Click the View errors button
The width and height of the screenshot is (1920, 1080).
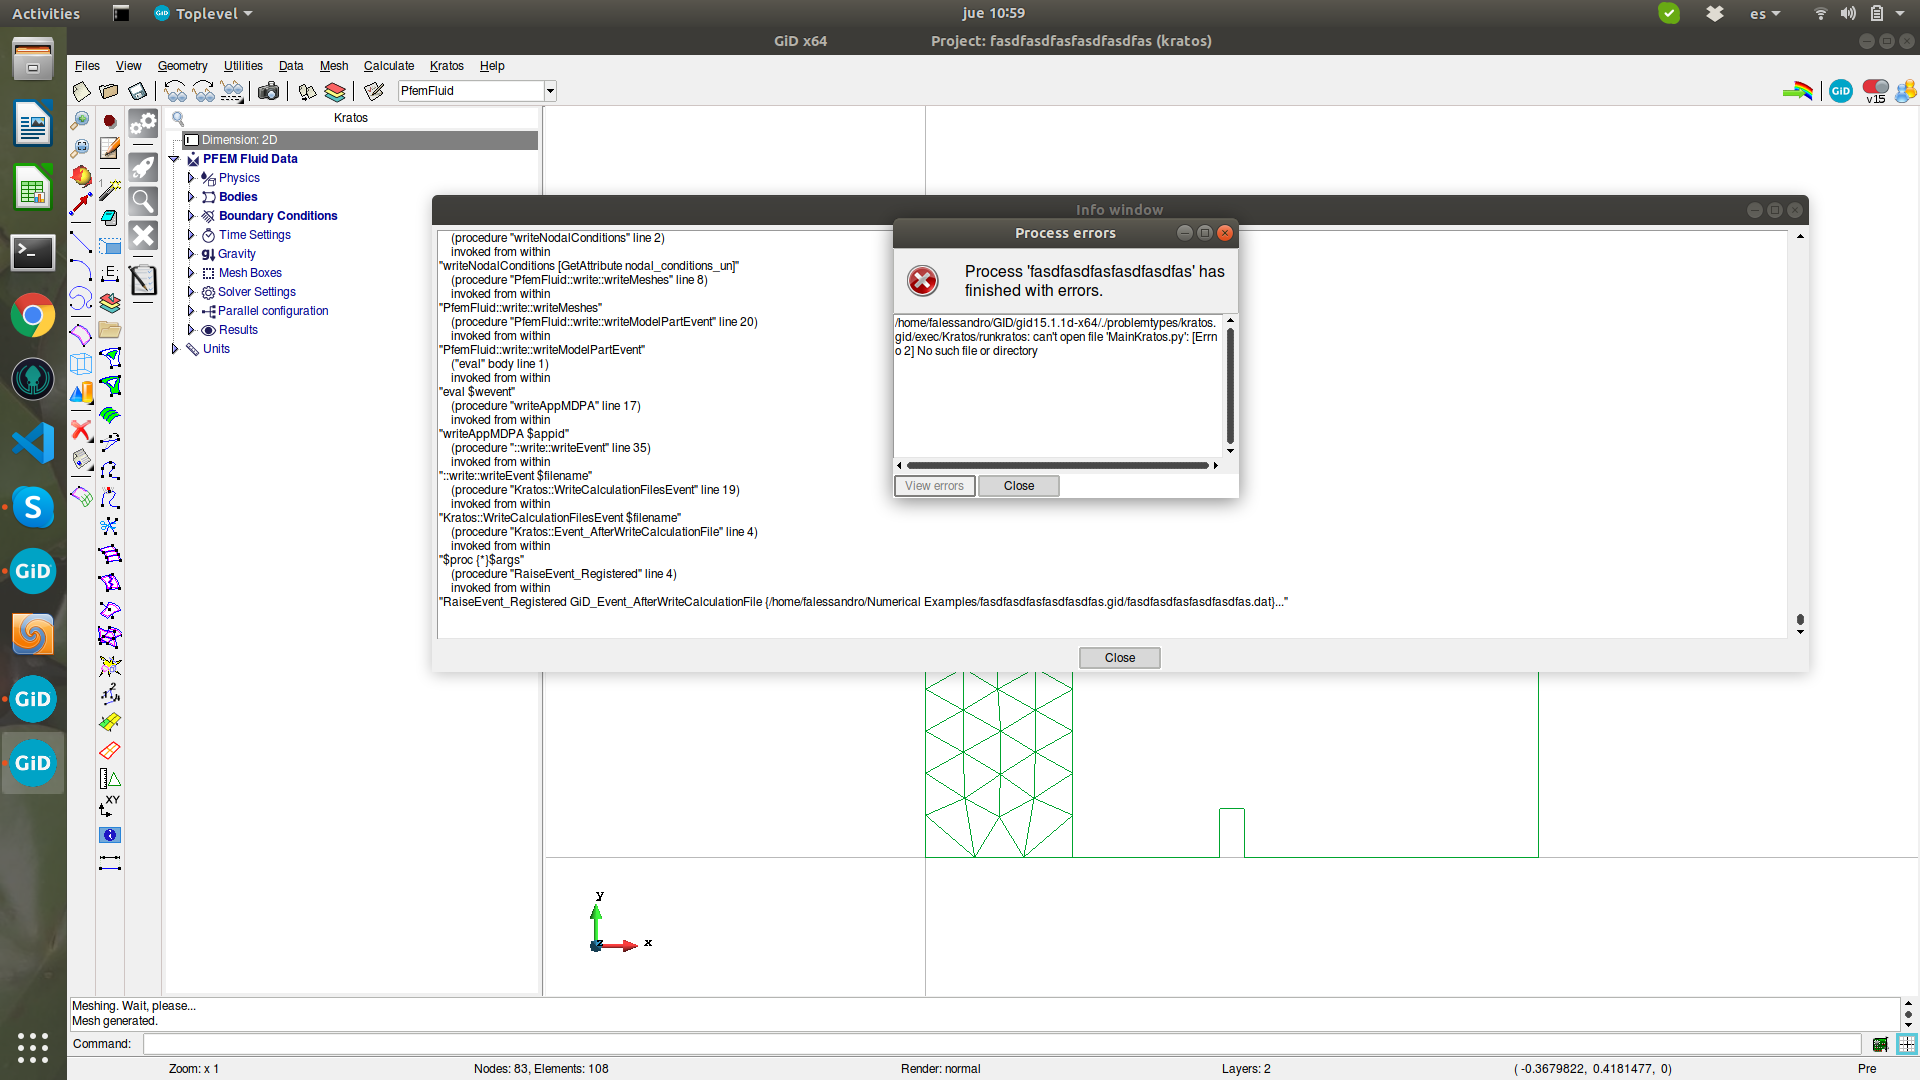pyautogui.click(x=933, y=486)
